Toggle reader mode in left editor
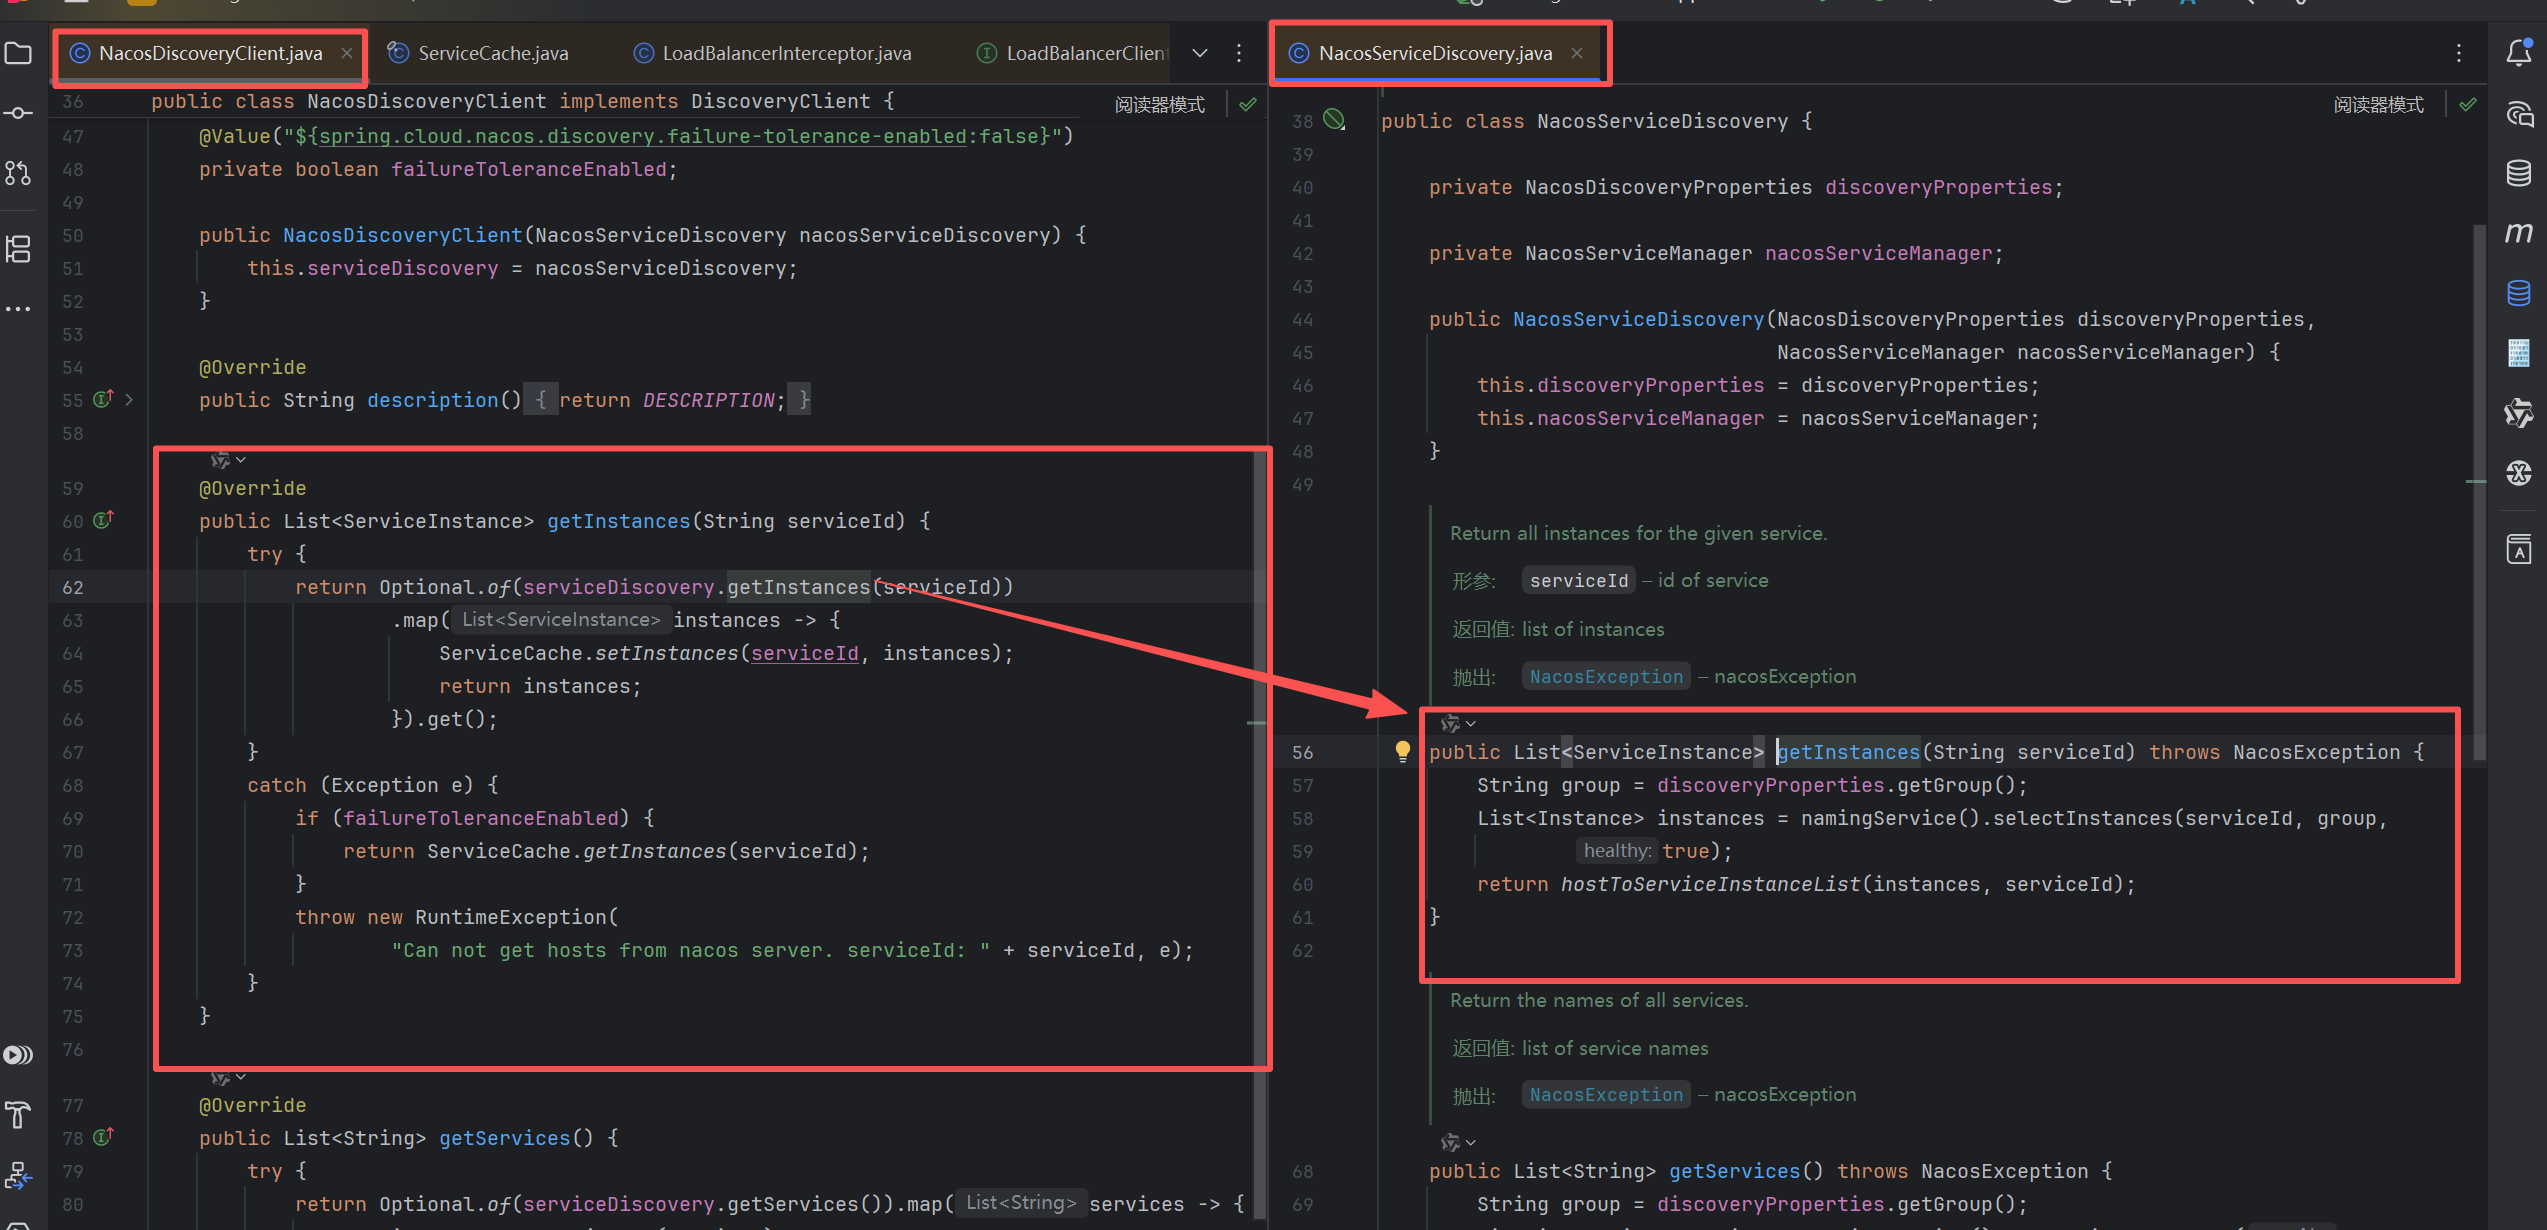 coord(1159,105)
